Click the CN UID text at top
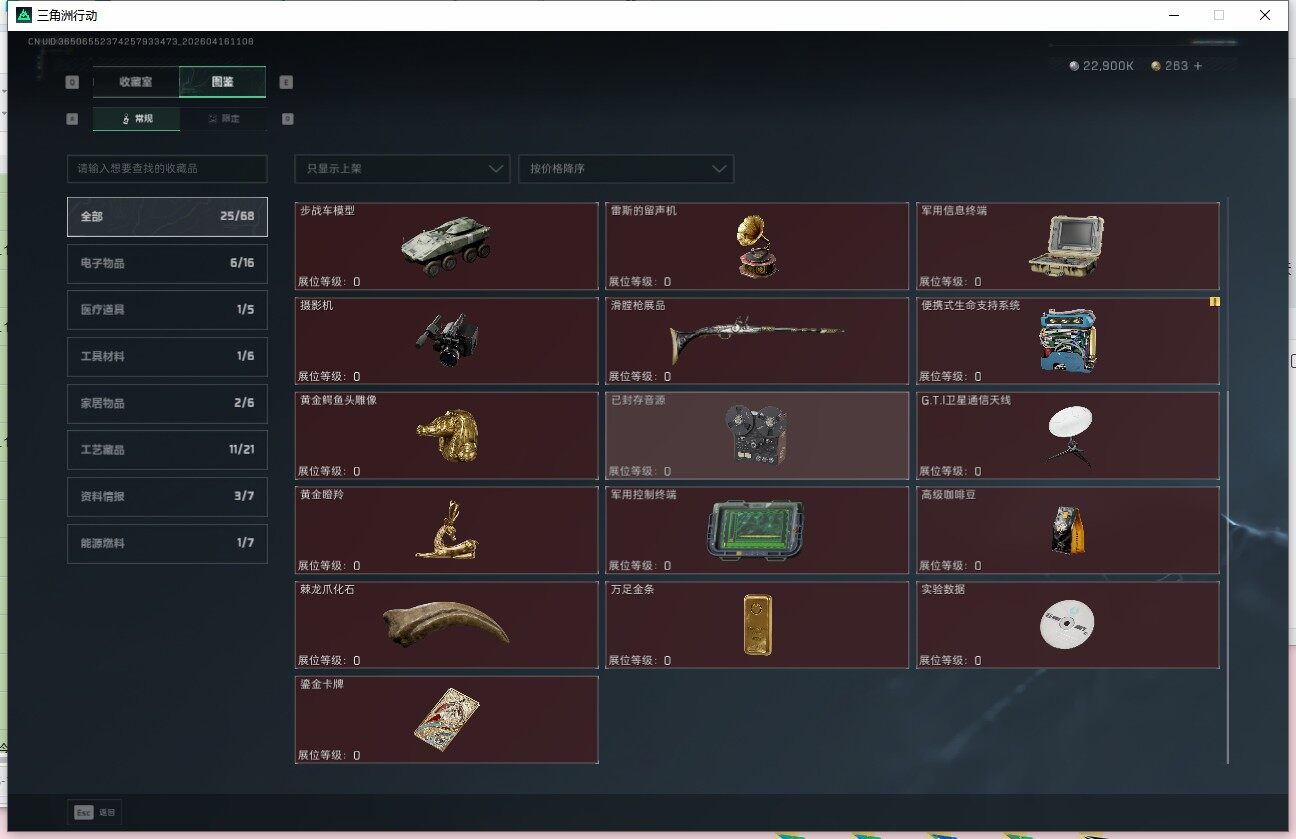Screen dimensions: 1296x839 pyautogui.click(x=140, y=42)
